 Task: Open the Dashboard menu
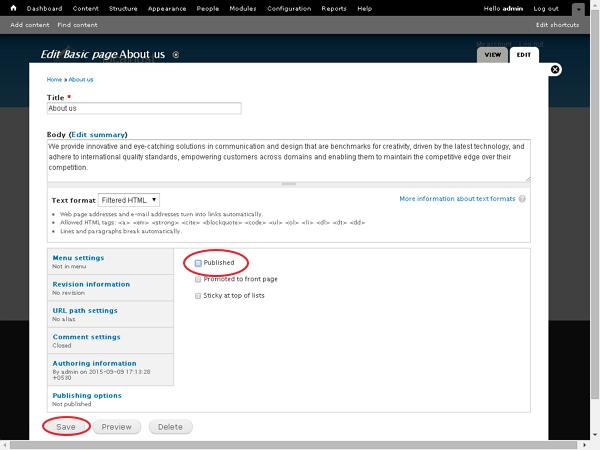click(44, 8)
